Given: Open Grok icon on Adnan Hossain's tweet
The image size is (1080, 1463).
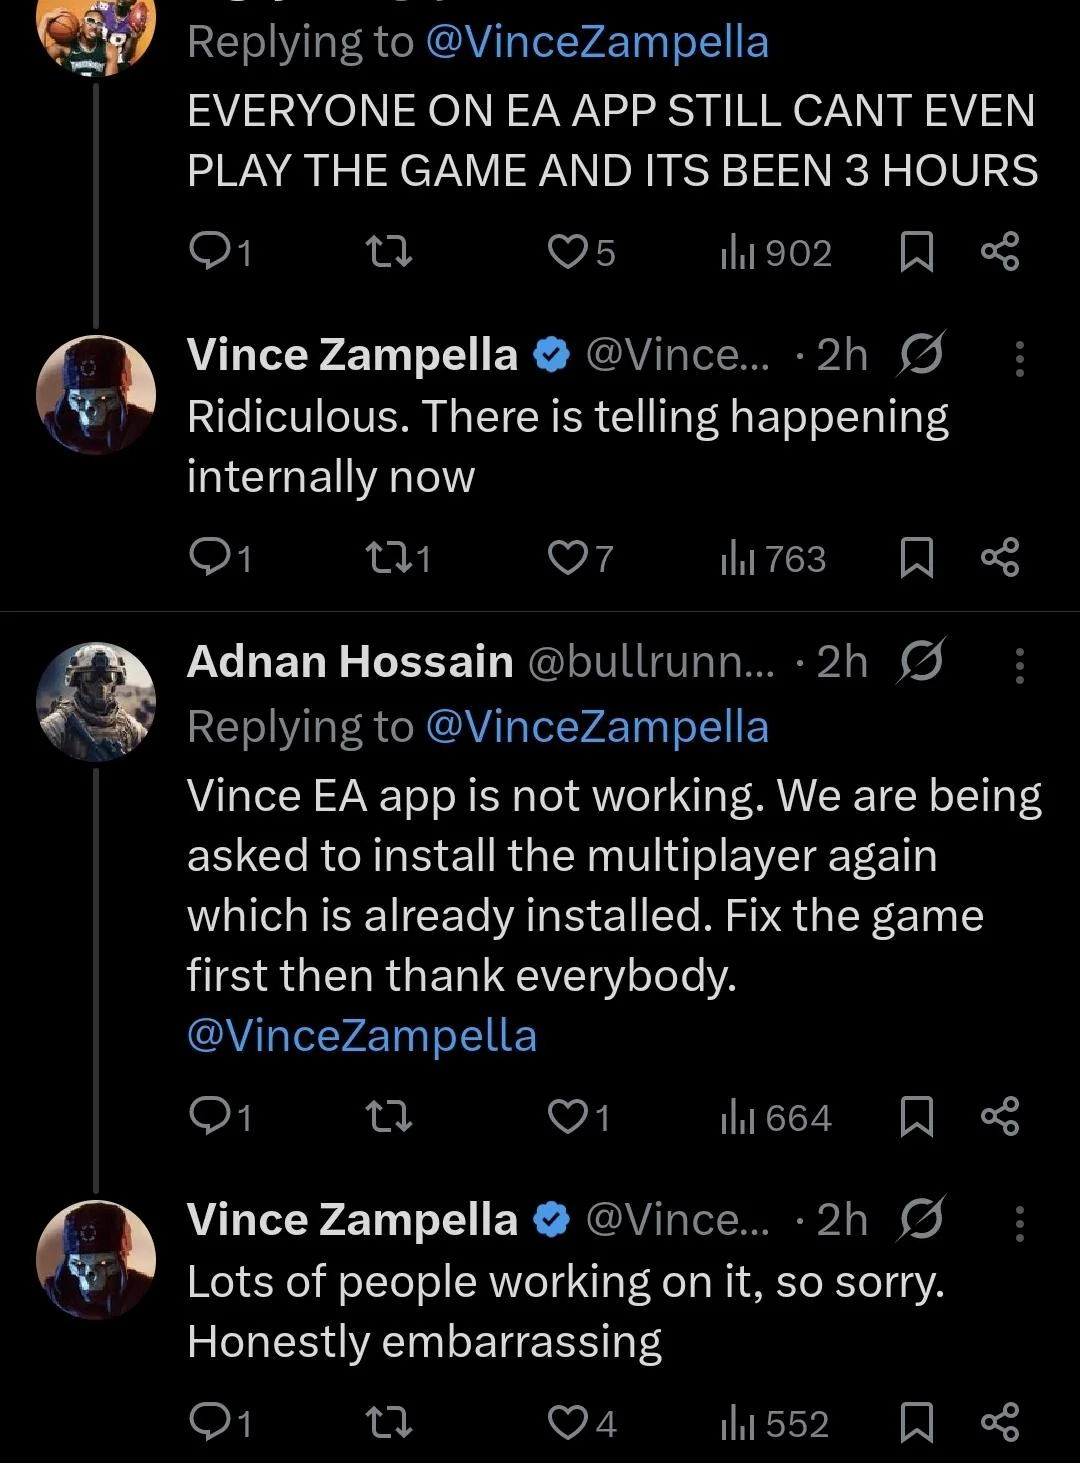Looking at the screenshot, I should click(x=921, y=662).
